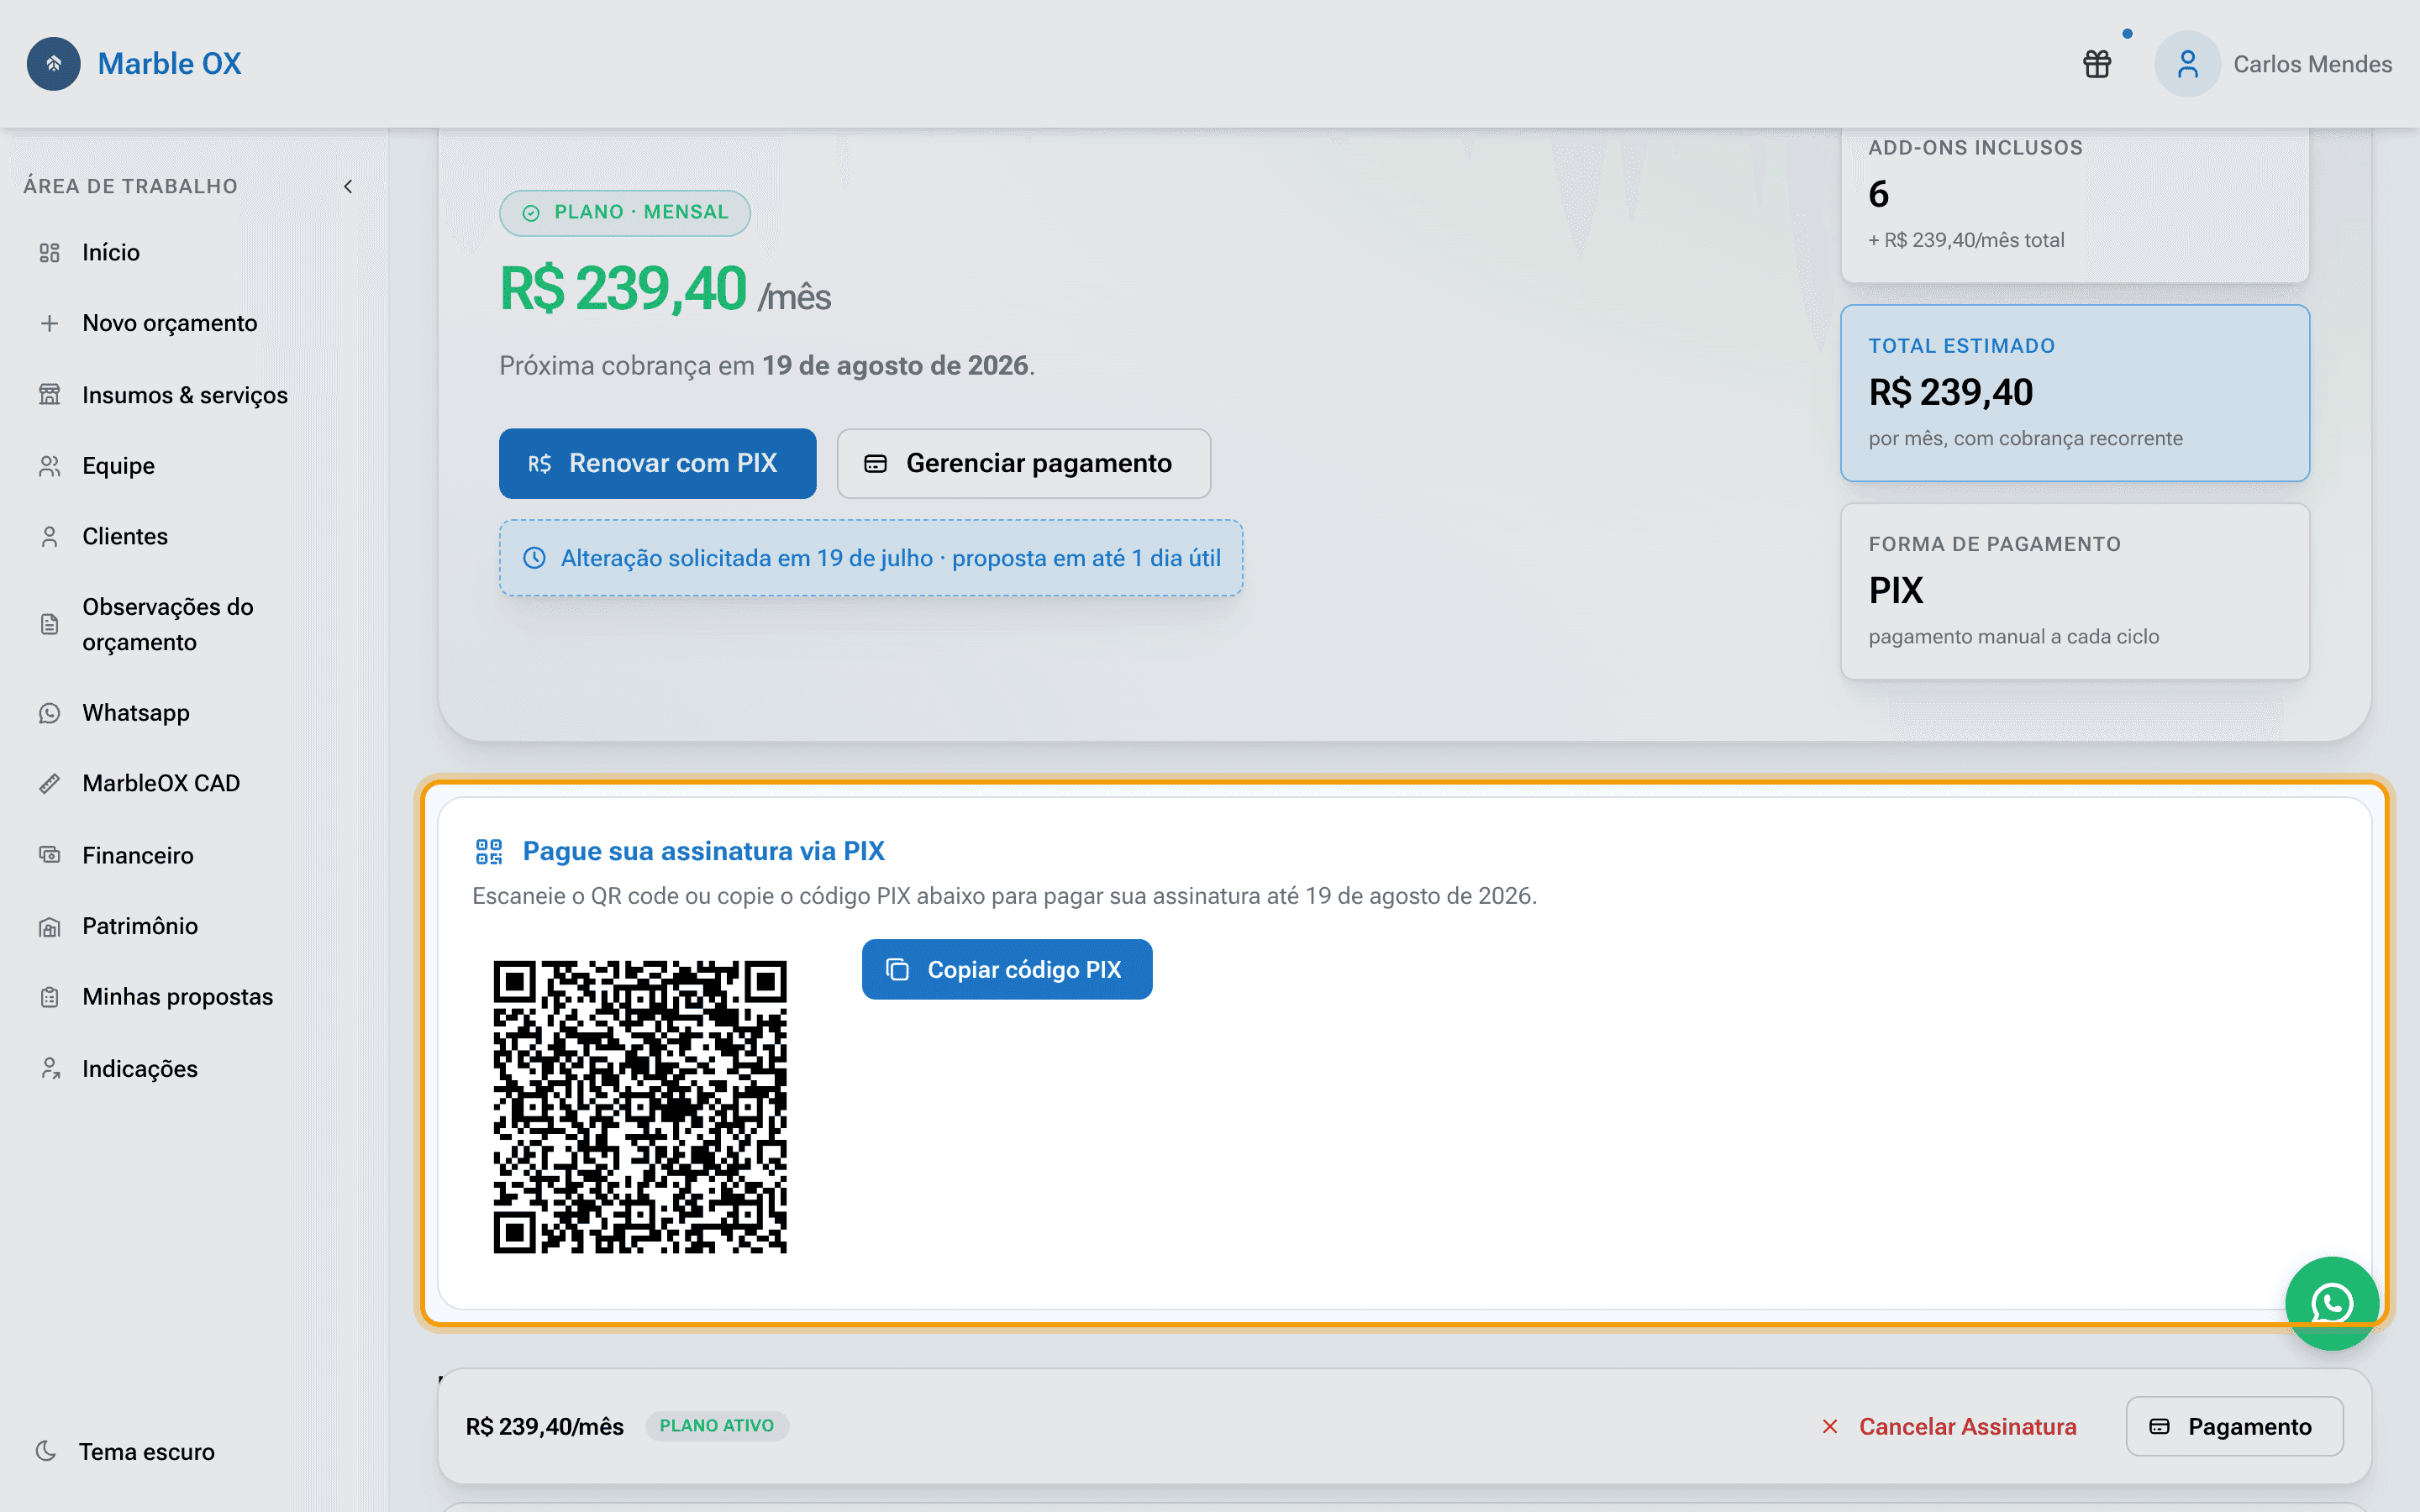This screenshot has width=2420, height=1512.
Task: Click the store icon for Insumos & serviços
Action: (50, 395)
